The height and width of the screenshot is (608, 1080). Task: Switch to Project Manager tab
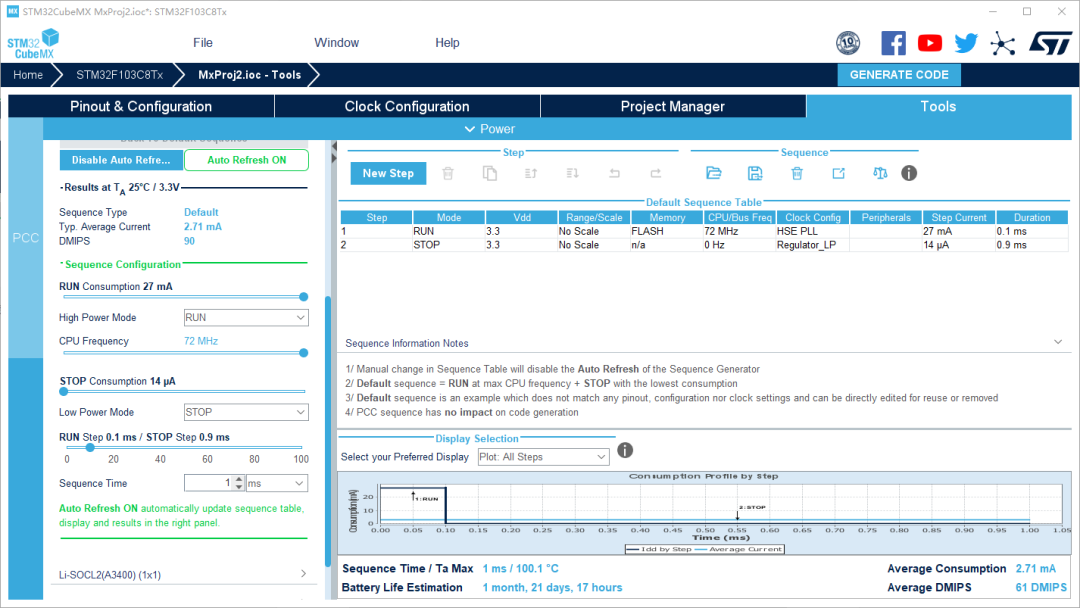673,106
